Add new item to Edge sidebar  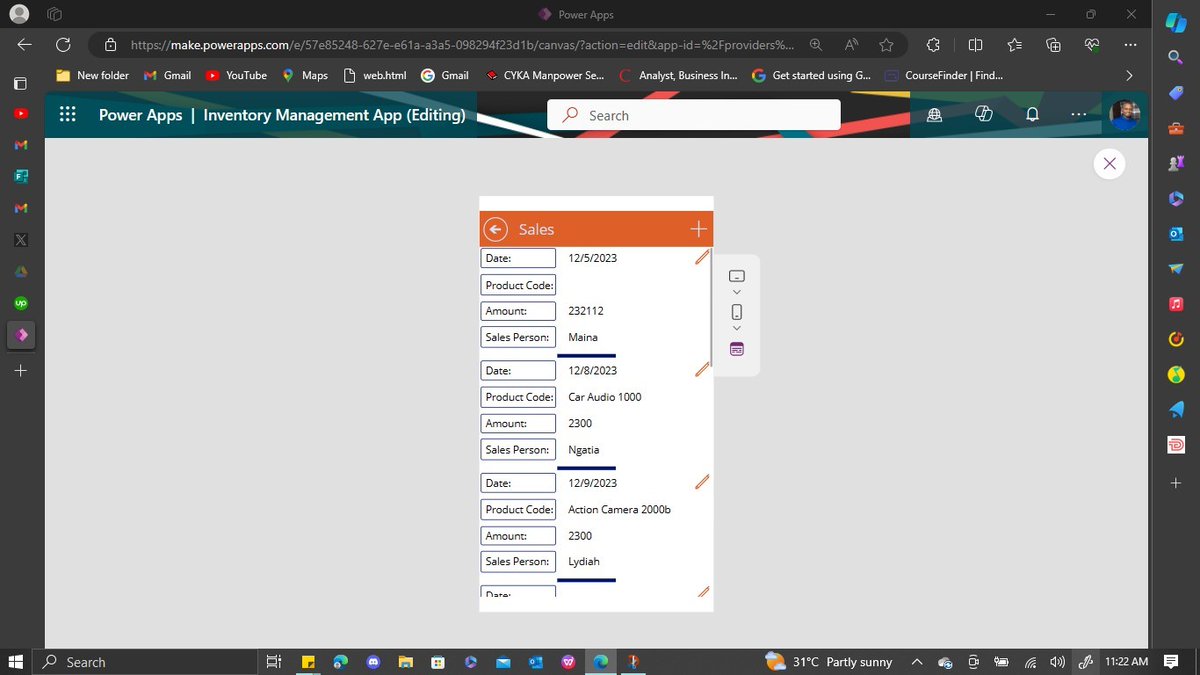pos(1176,483)
